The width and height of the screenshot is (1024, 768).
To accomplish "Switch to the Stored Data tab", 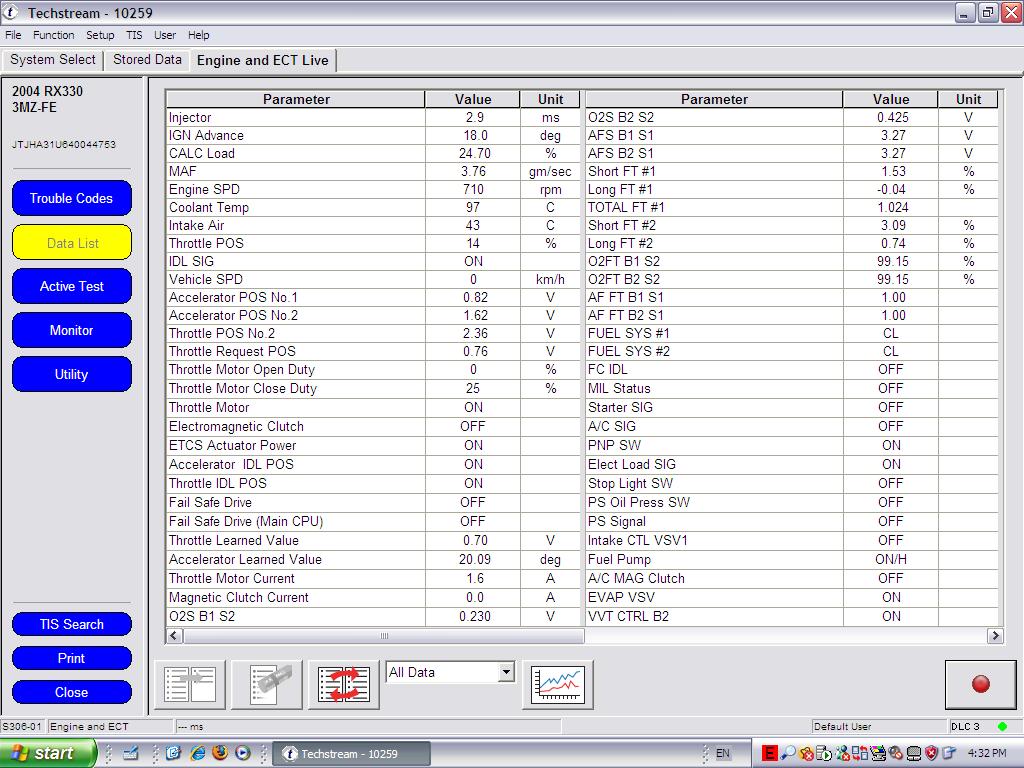I will point(147,60).
